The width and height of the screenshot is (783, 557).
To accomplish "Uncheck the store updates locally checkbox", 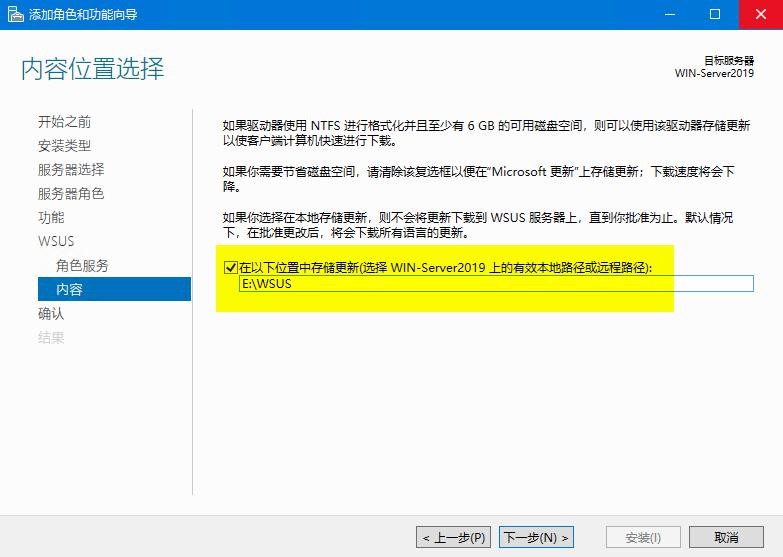I will pyautogui.click(x=230, y=268).
